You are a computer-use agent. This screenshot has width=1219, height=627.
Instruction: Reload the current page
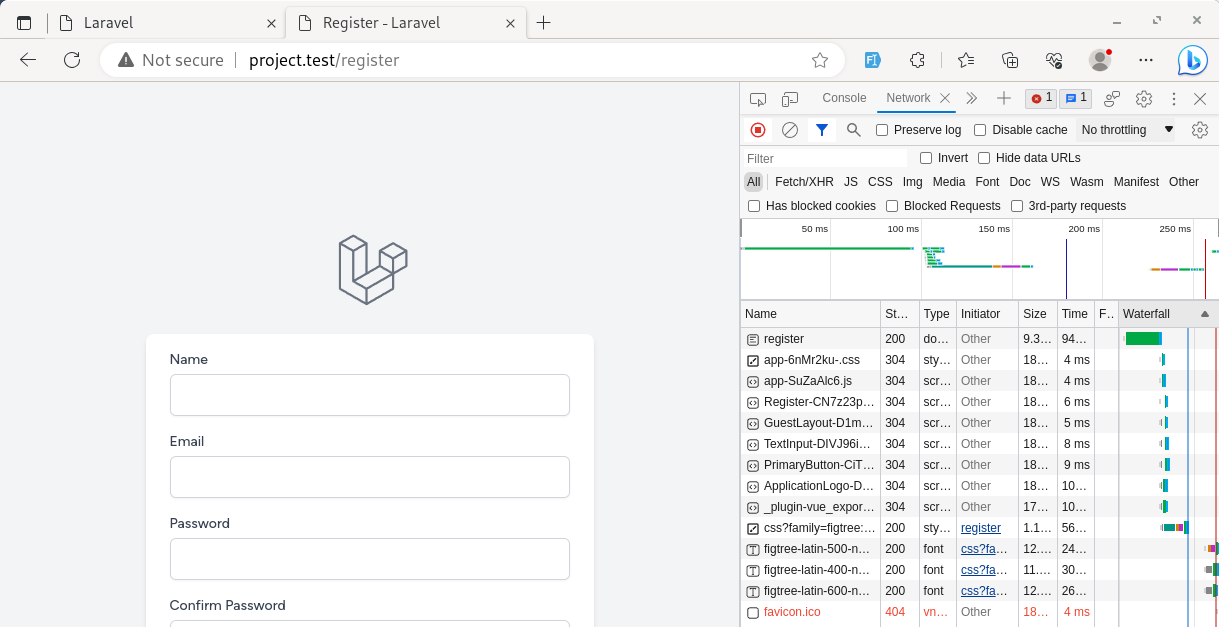72,60
